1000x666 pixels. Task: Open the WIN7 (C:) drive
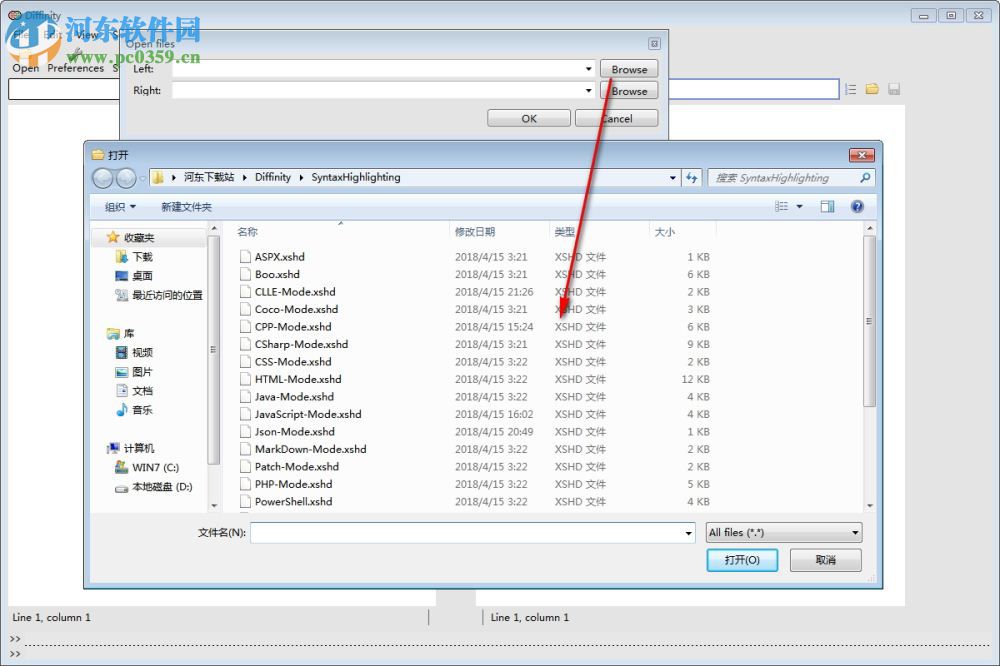[147, 467]
